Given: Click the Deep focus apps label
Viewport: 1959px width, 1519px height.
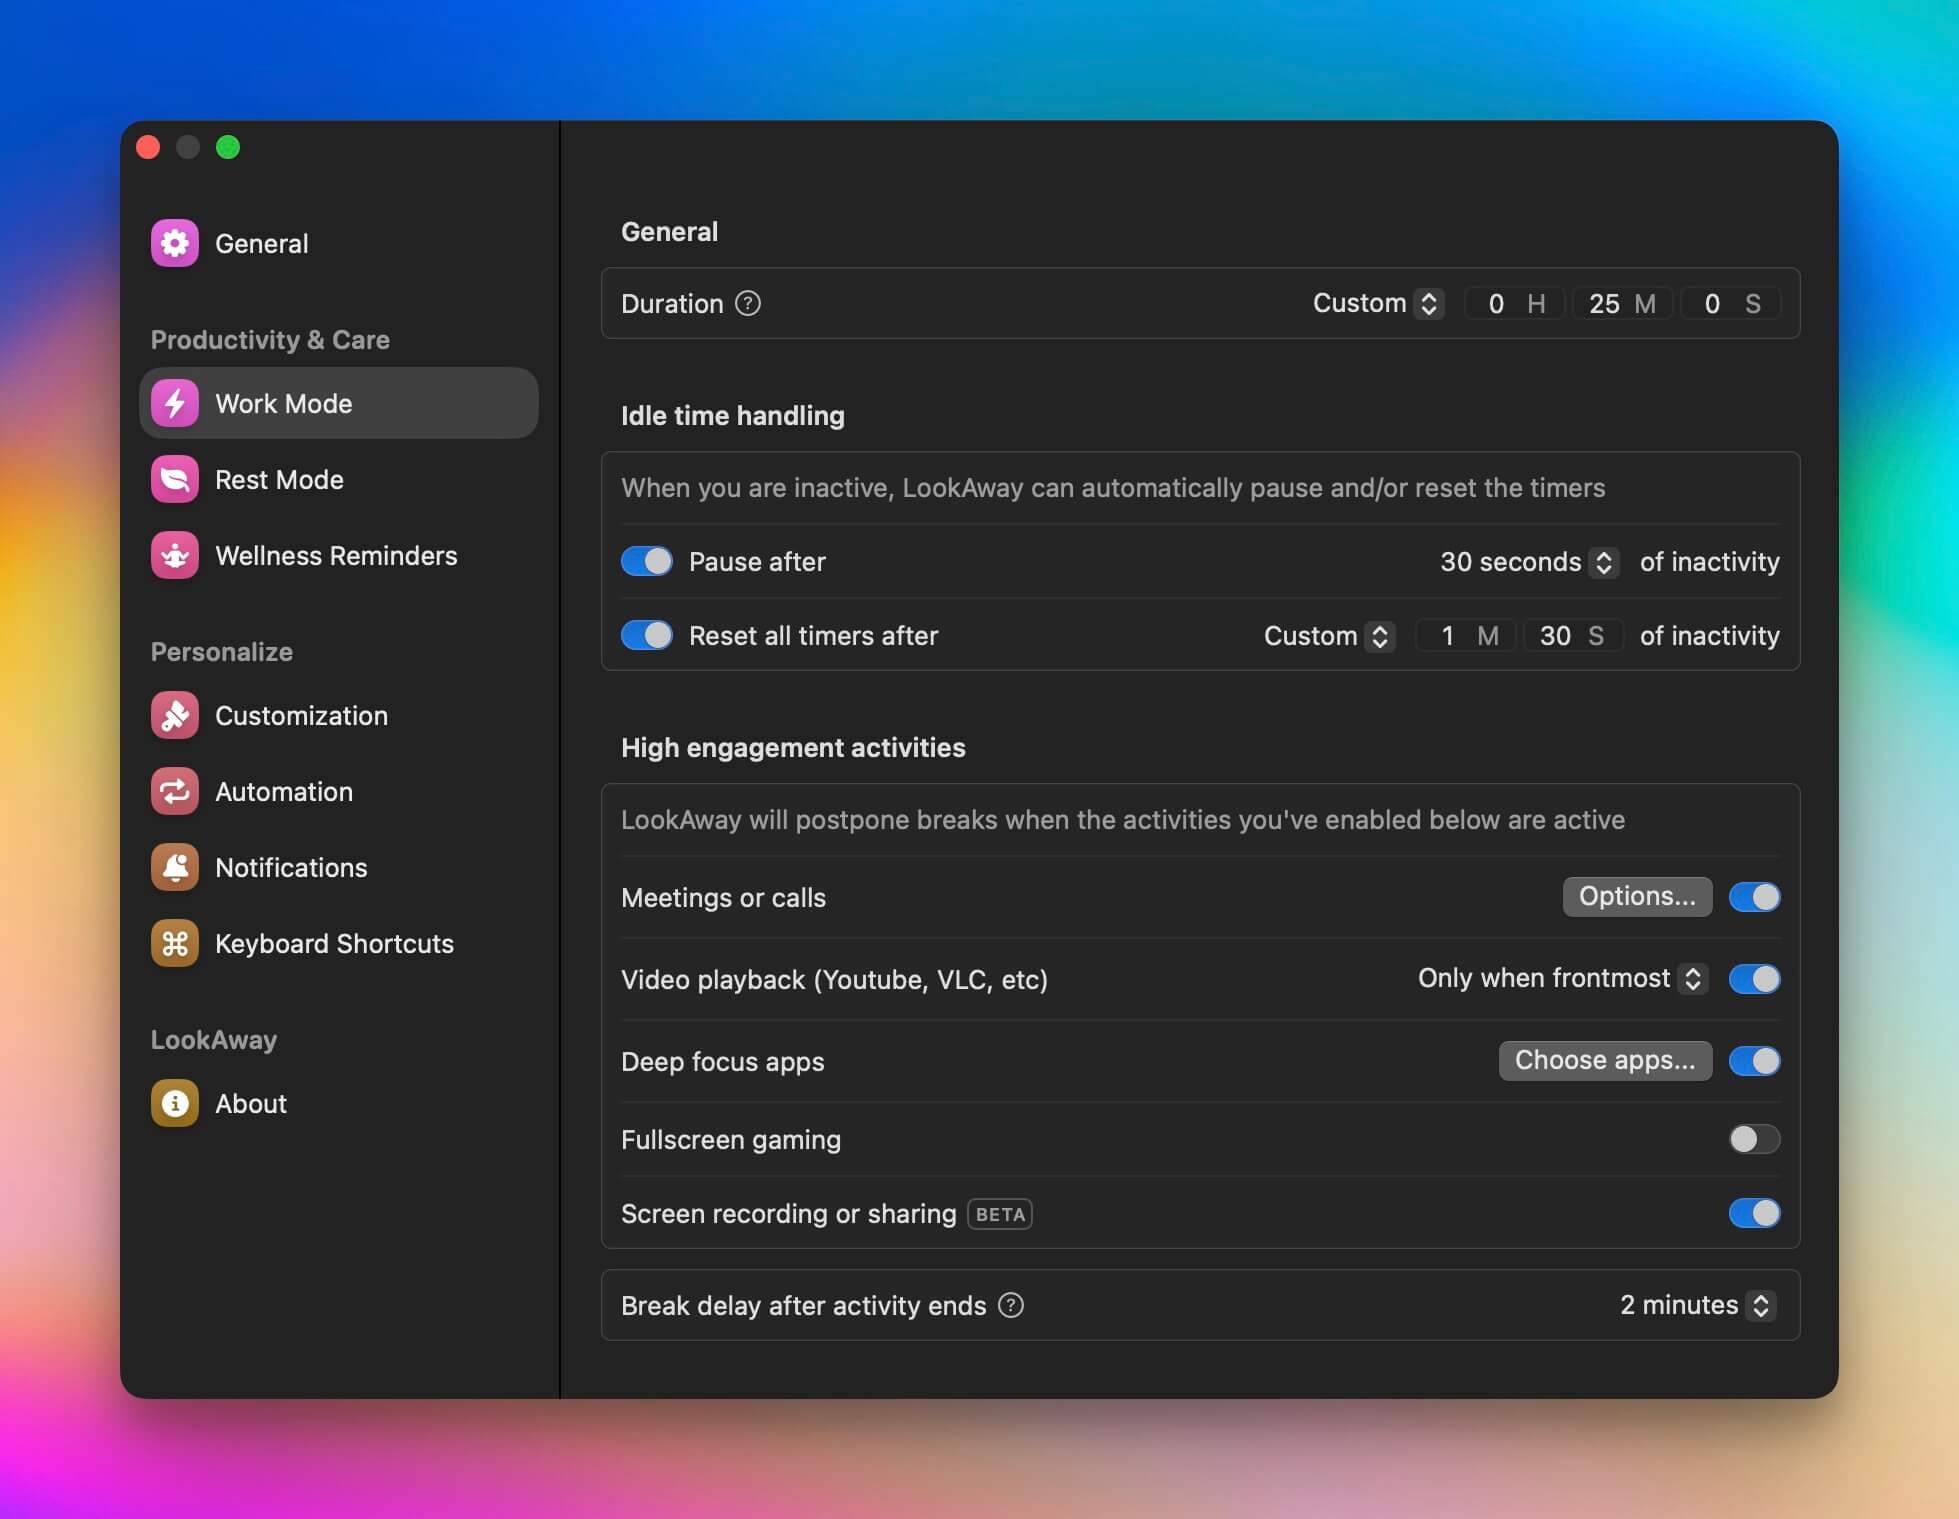Looking at the screenshot, I should (723, 1061).
